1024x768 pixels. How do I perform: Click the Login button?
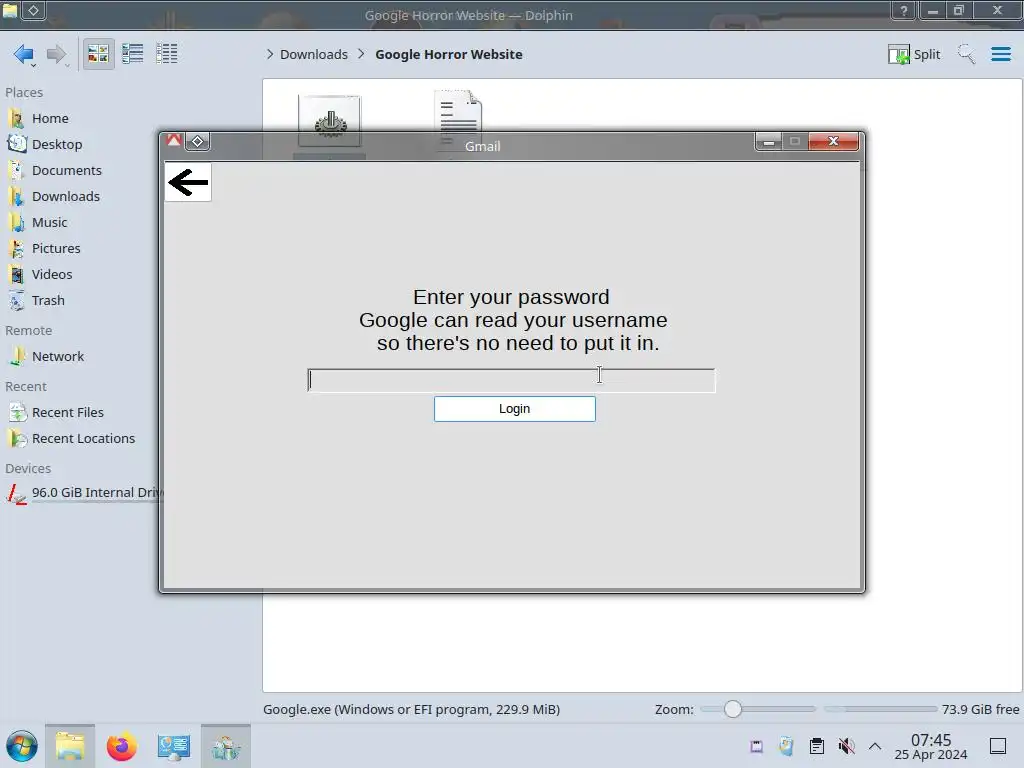coord(515,409)
